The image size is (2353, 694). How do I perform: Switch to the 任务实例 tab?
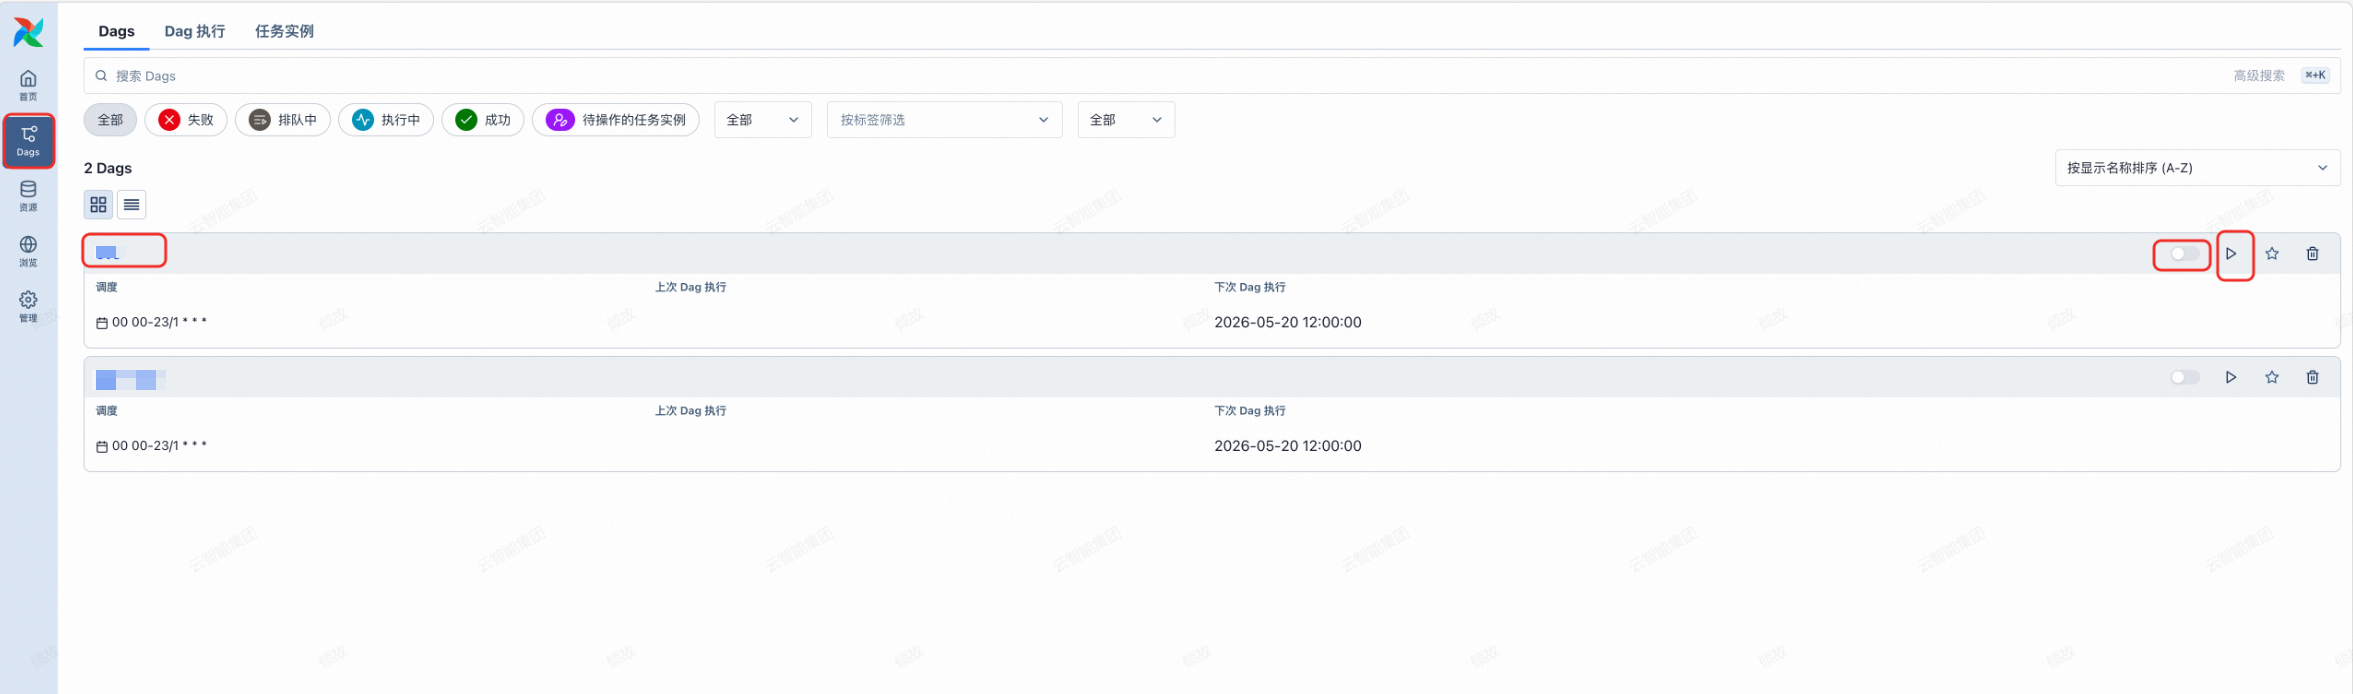284,31
